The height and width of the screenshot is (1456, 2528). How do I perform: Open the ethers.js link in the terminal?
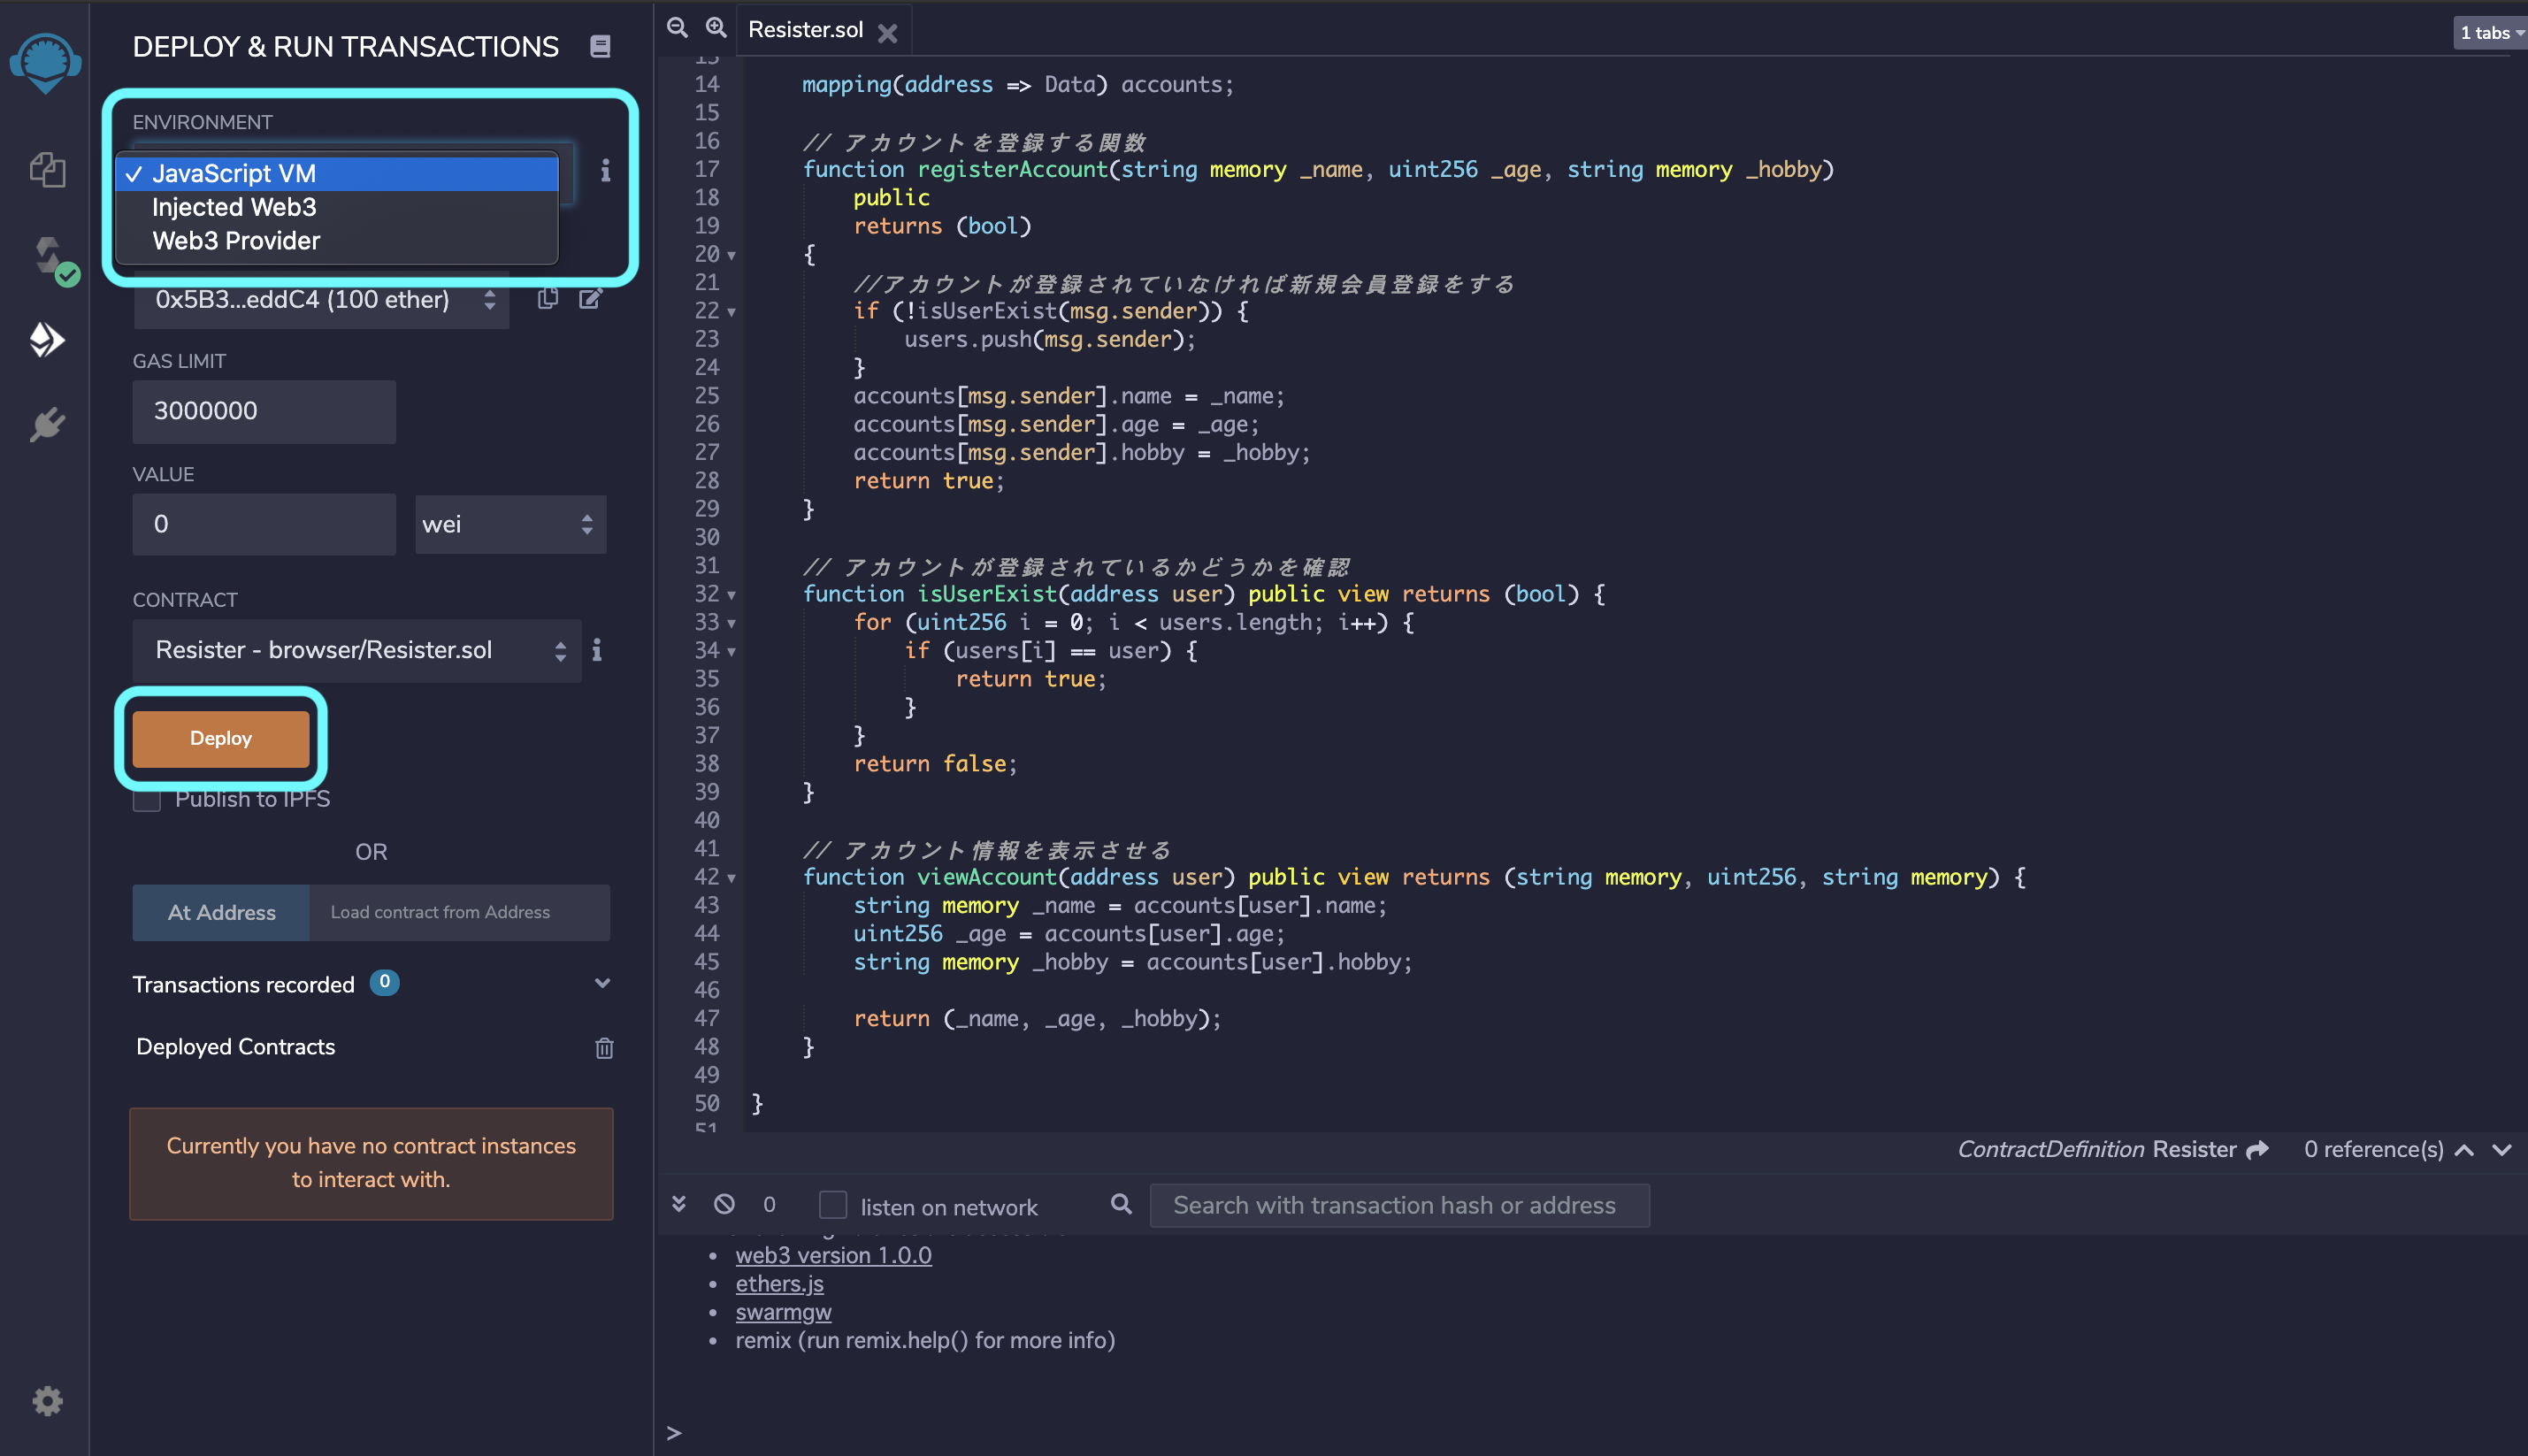(x=779, y=1284)
